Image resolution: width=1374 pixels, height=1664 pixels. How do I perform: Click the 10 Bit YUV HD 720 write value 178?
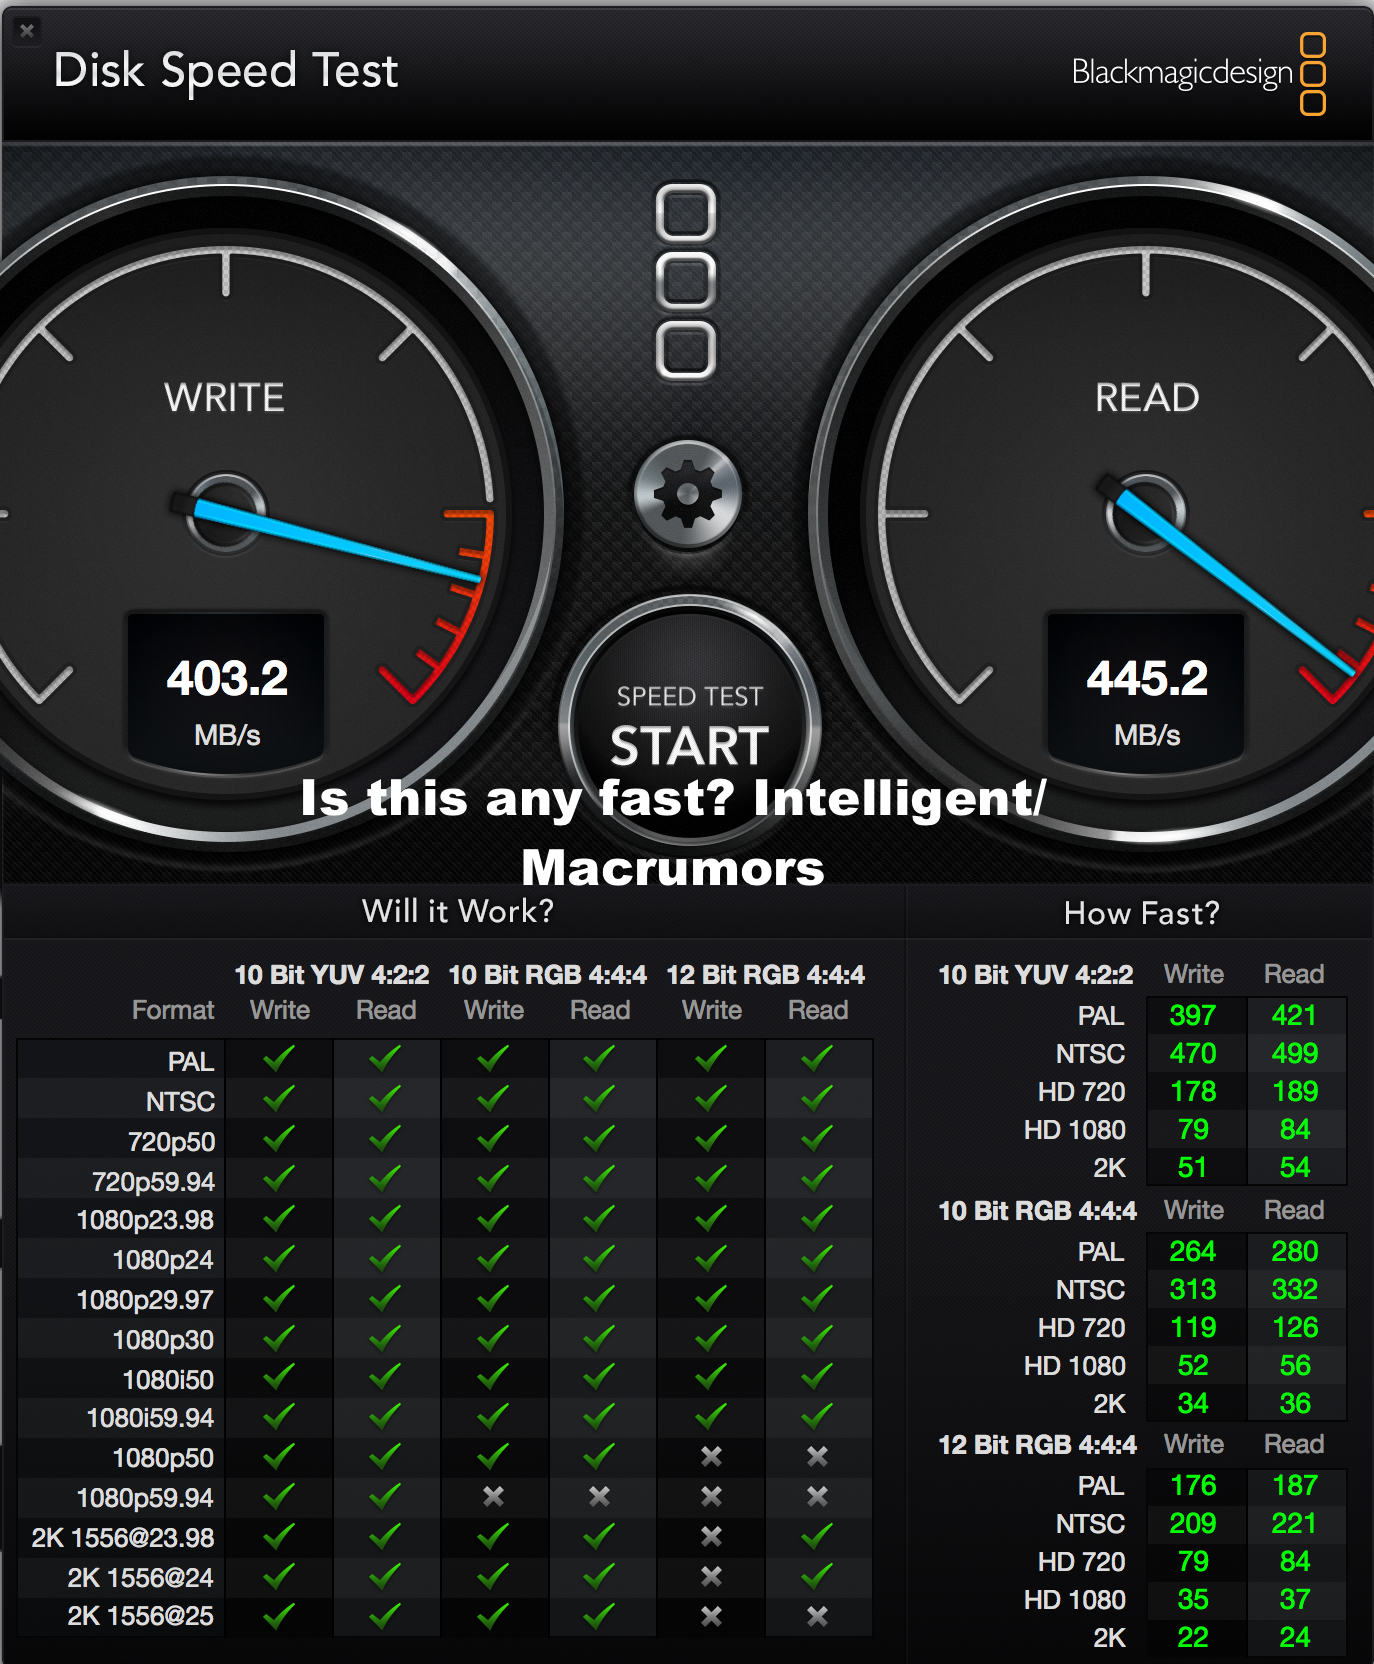[x=1193, y=1092]
